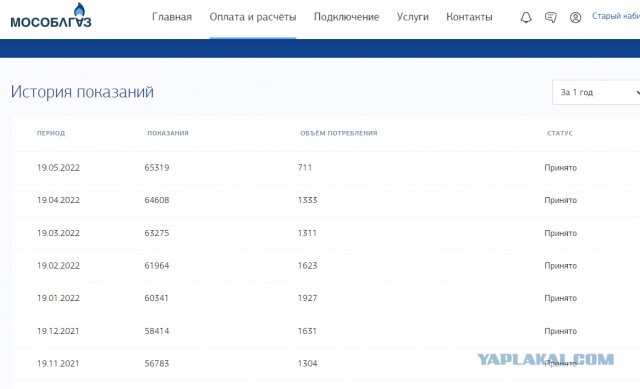Open the user profile icon

(576, 18)
